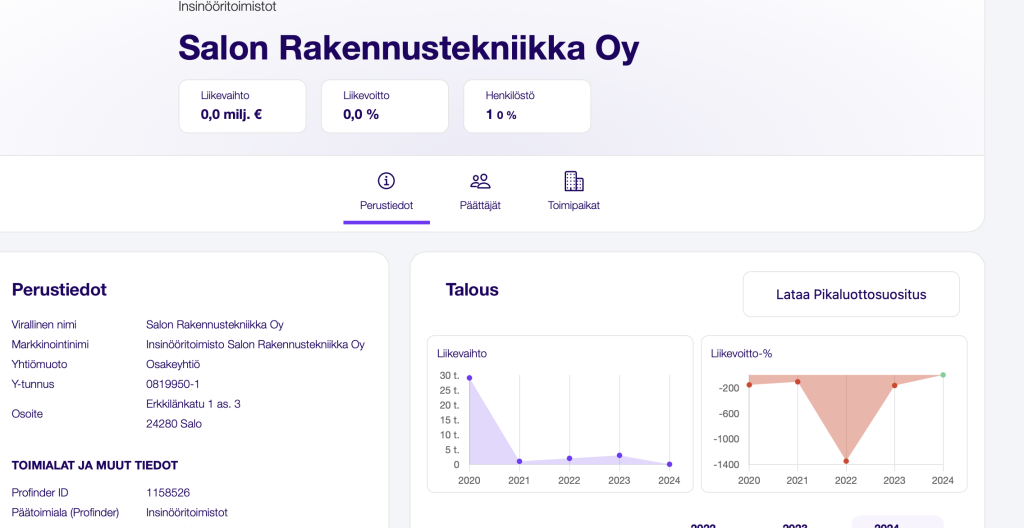This screenshot has width=1024, height=528.
Task: Click the Liikevaihto chart title
Action: coord(462,354)
